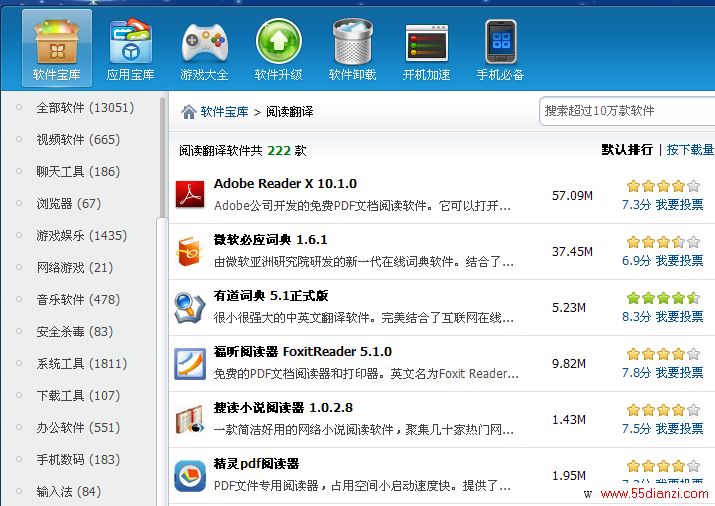Select 网络游戏 (21) category

click(74, 268)
